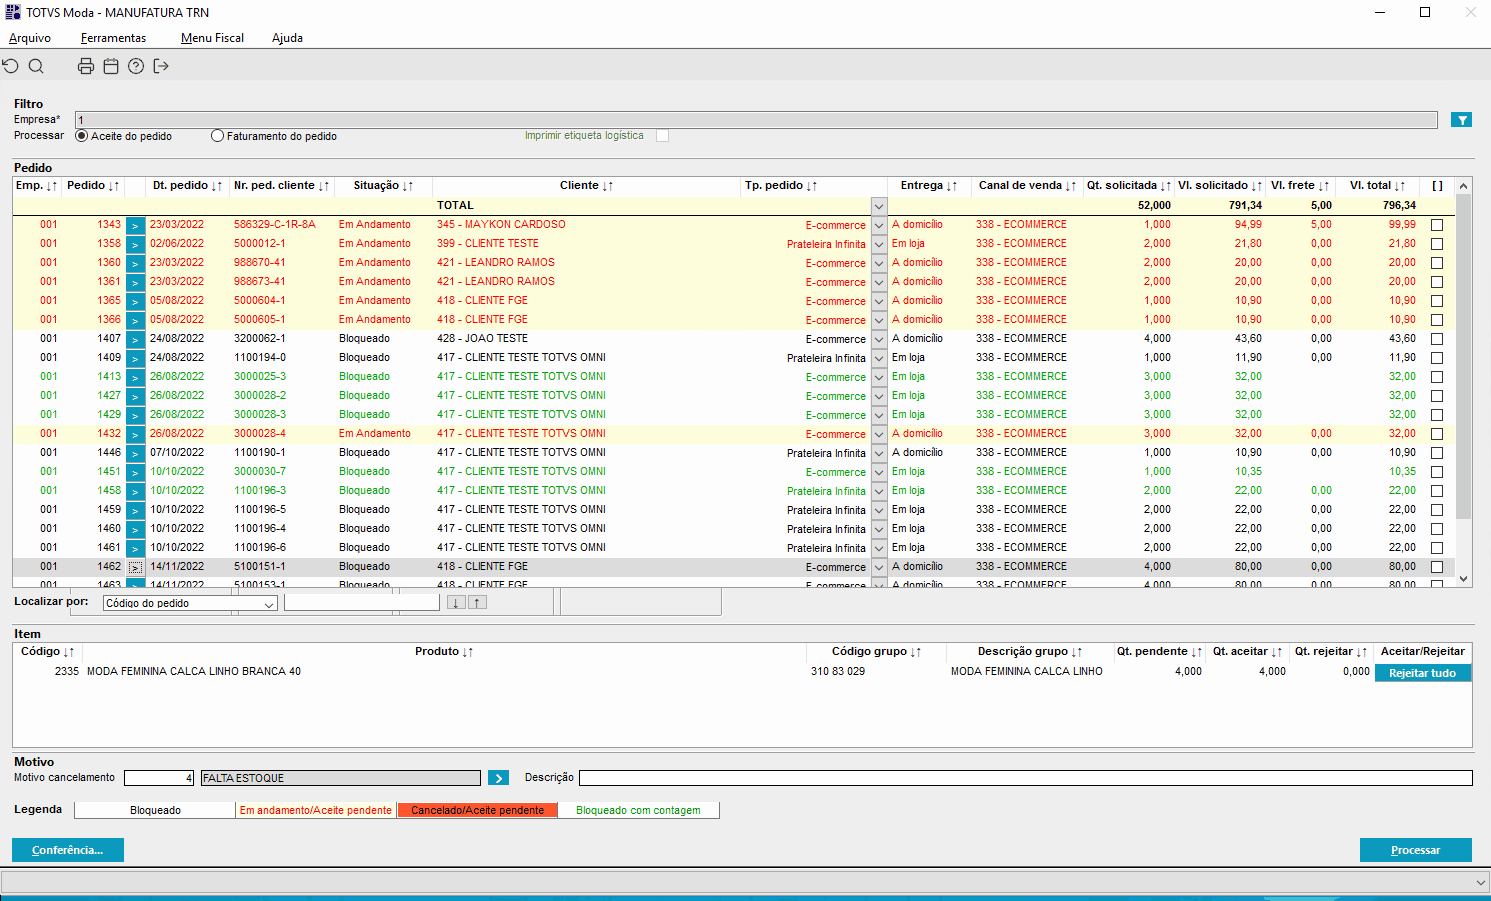This screenshot has width=1491, height=901.
Task: Tick the checkbox for order 1361
Action: tap(1437, 282)
